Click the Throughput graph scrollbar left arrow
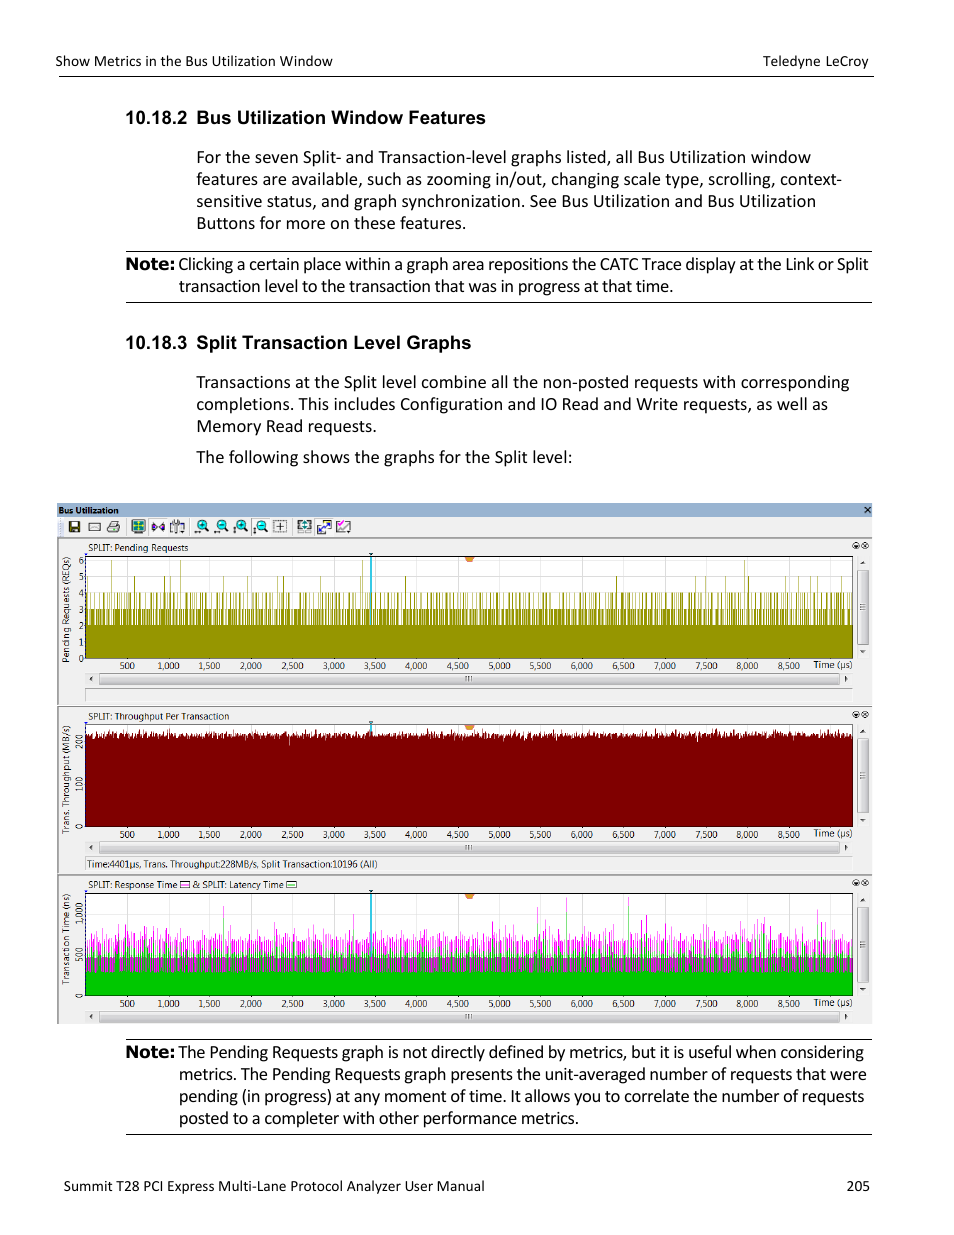Image resolution: width=954 pixels, height=1235 pixels. tap(91, 847)
